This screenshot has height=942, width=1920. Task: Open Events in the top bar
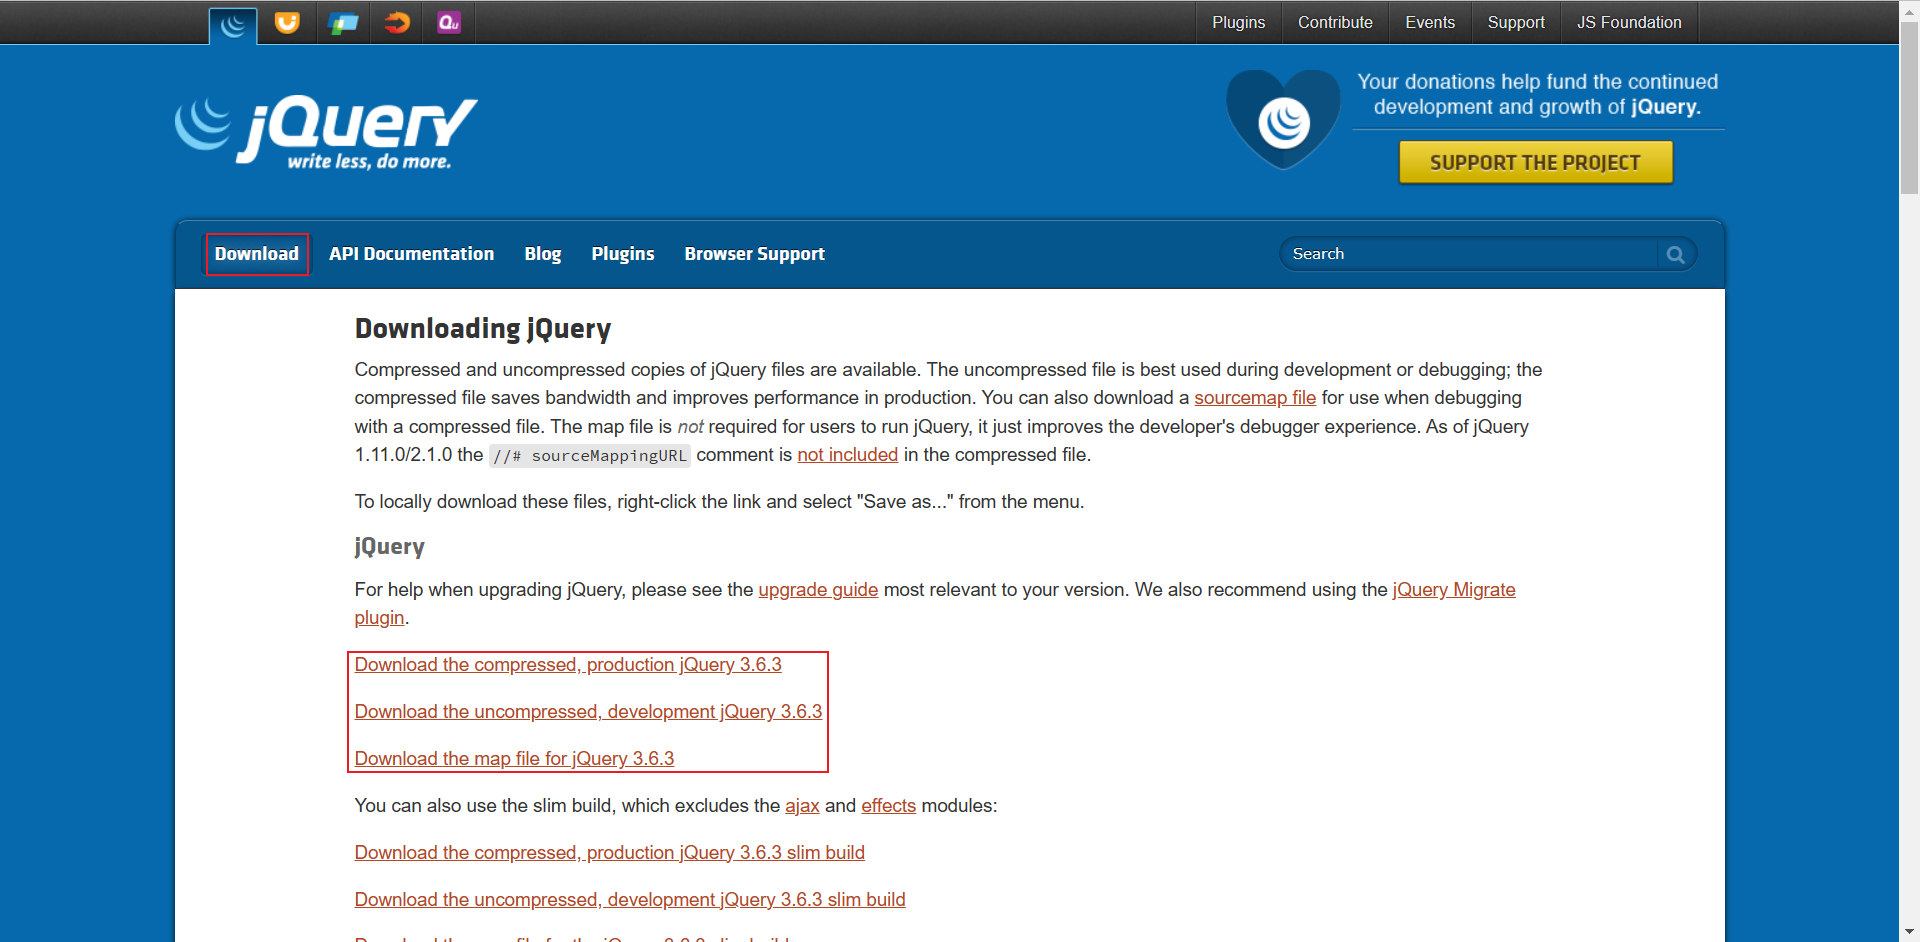pos(1430,22)
